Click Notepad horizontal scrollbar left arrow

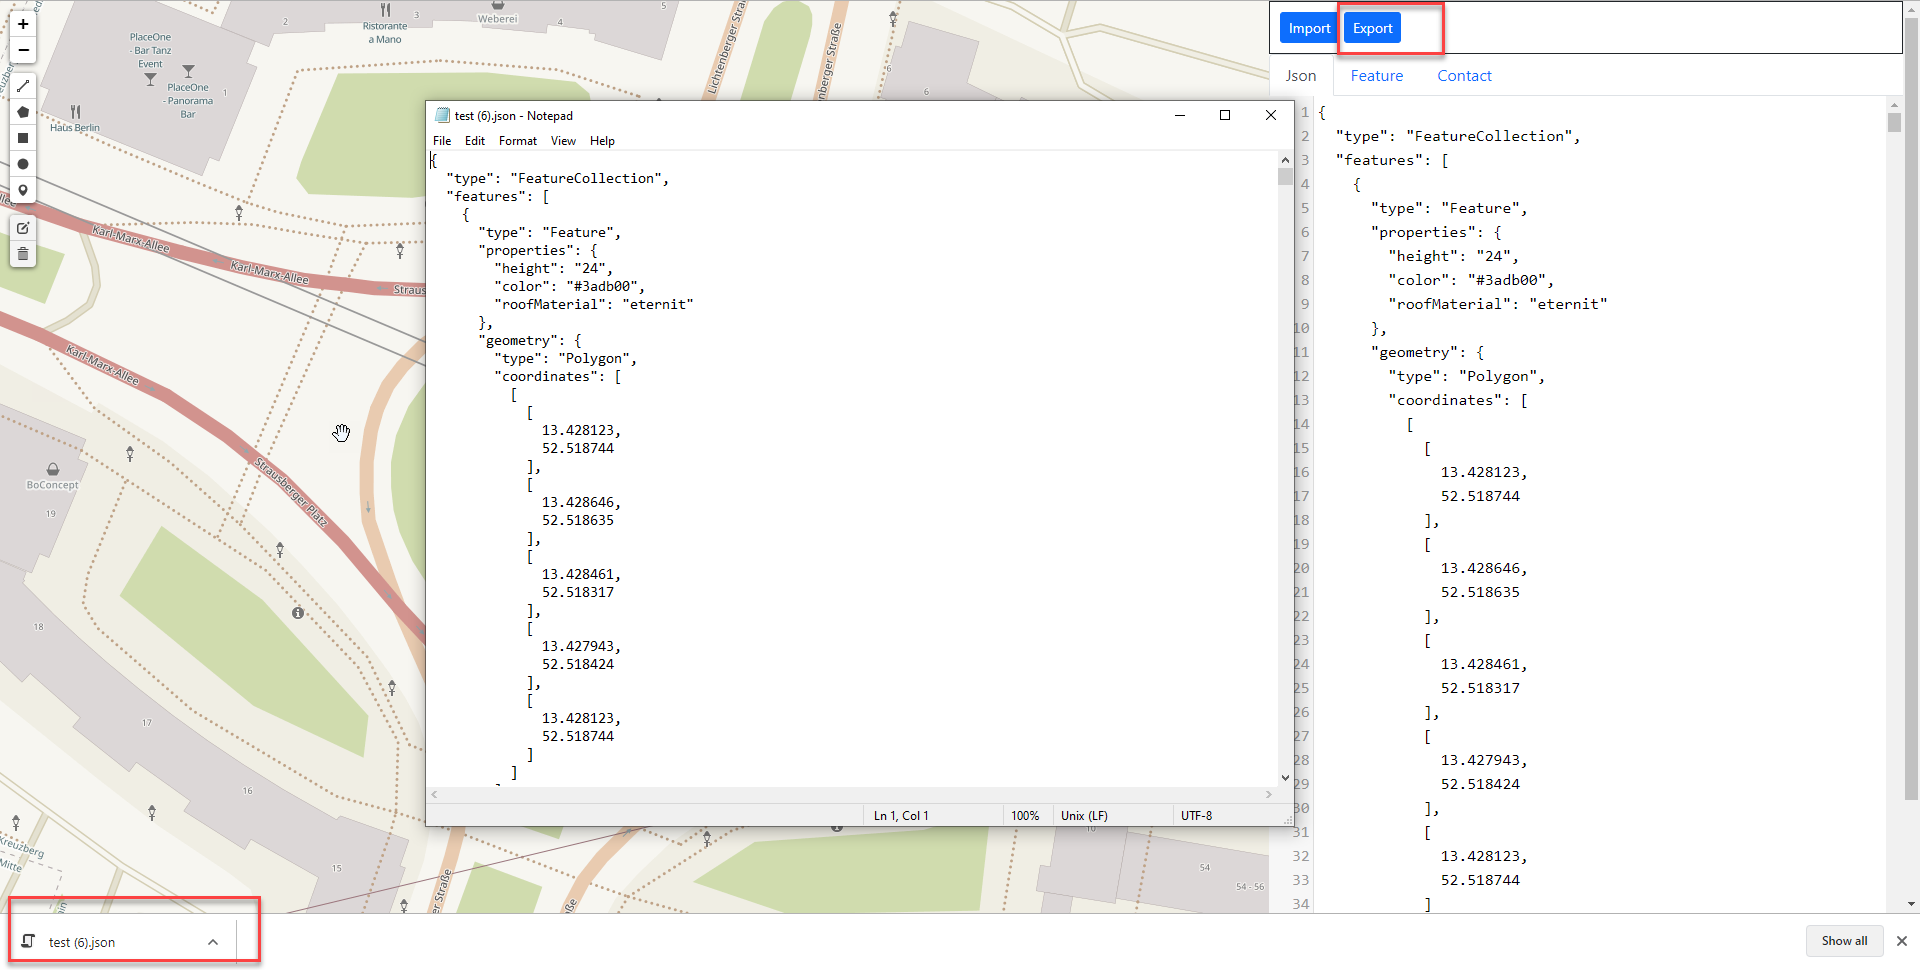point(434,794)
